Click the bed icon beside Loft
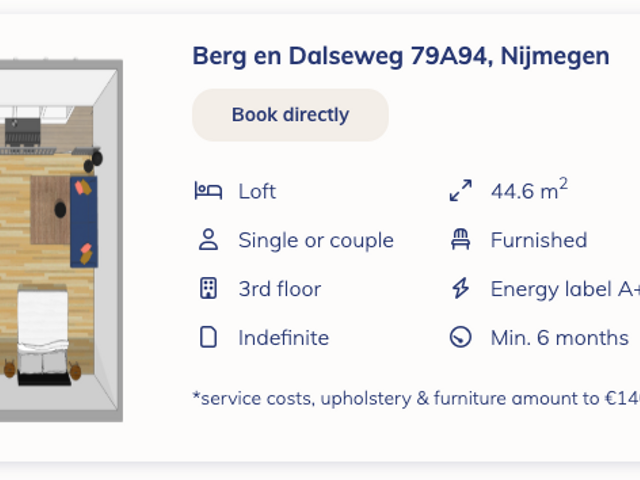640x480 pixels. point(207,191)
